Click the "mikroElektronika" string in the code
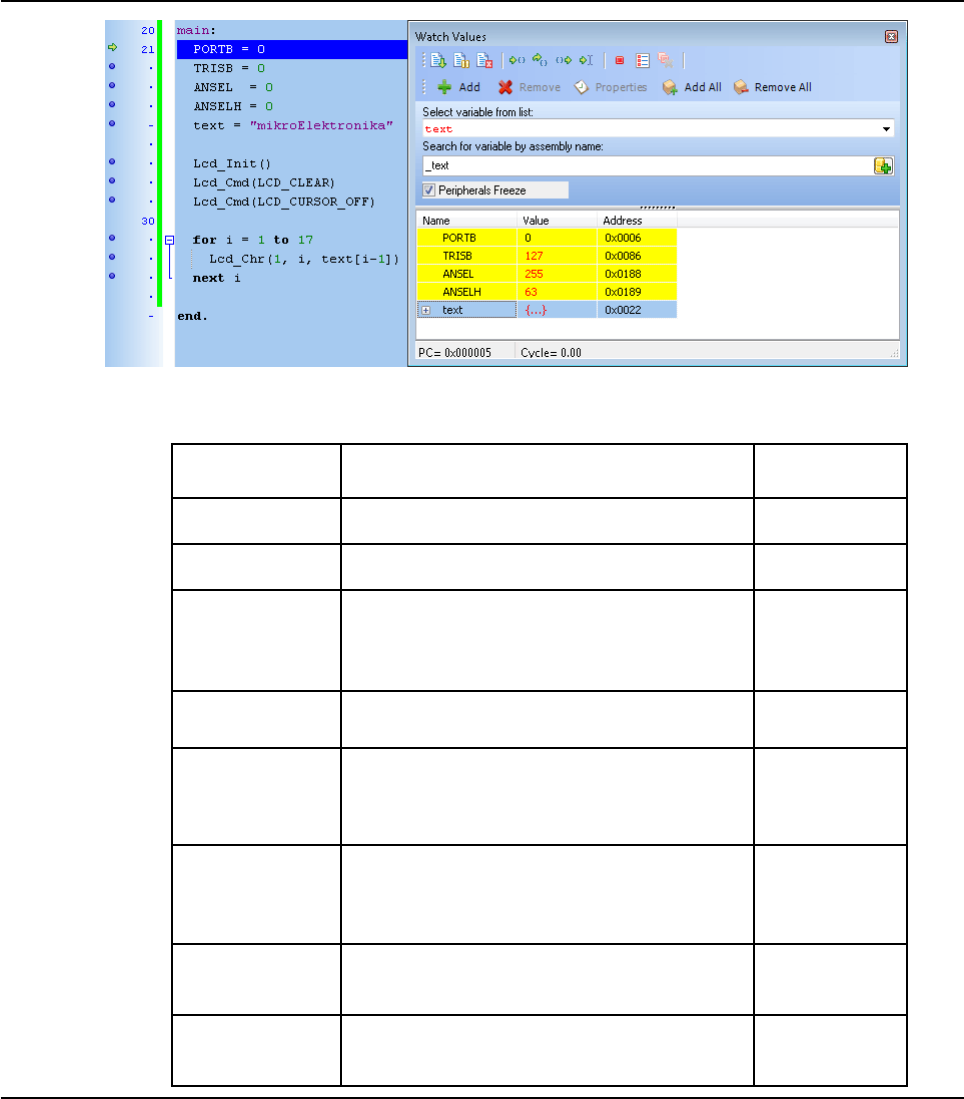The image size is (964, 1099). point(321,125)
